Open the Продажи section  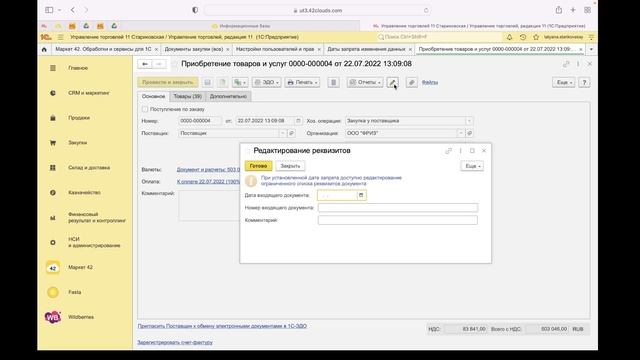(x=79, y=118)
